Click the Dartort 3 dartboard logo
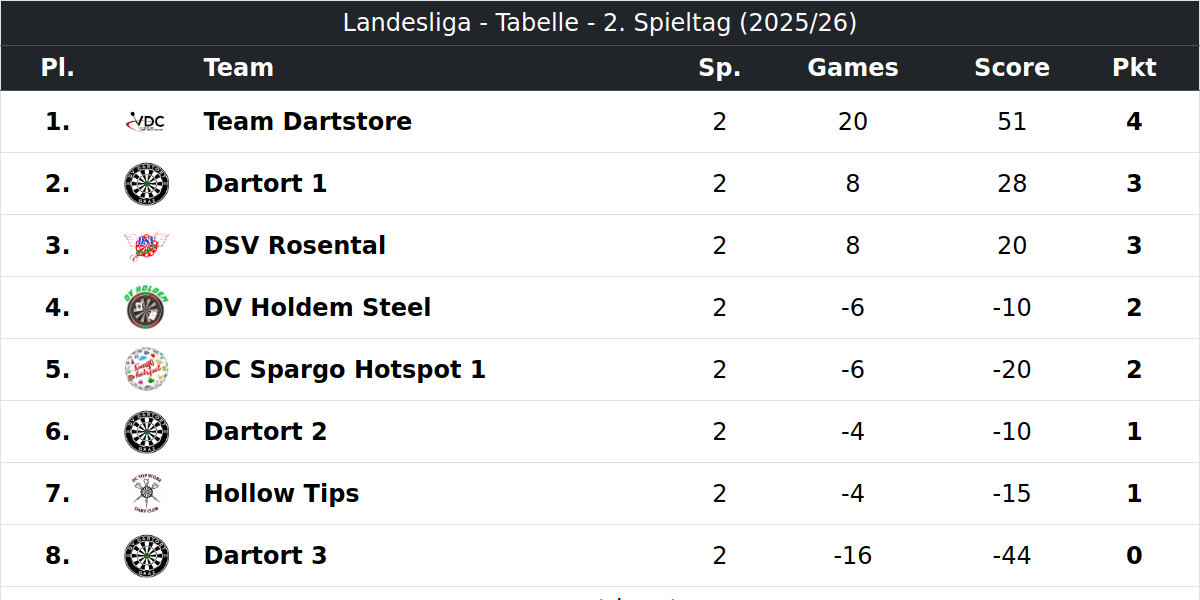This screenshot has height=600, width=1200. tap(146, 556)
